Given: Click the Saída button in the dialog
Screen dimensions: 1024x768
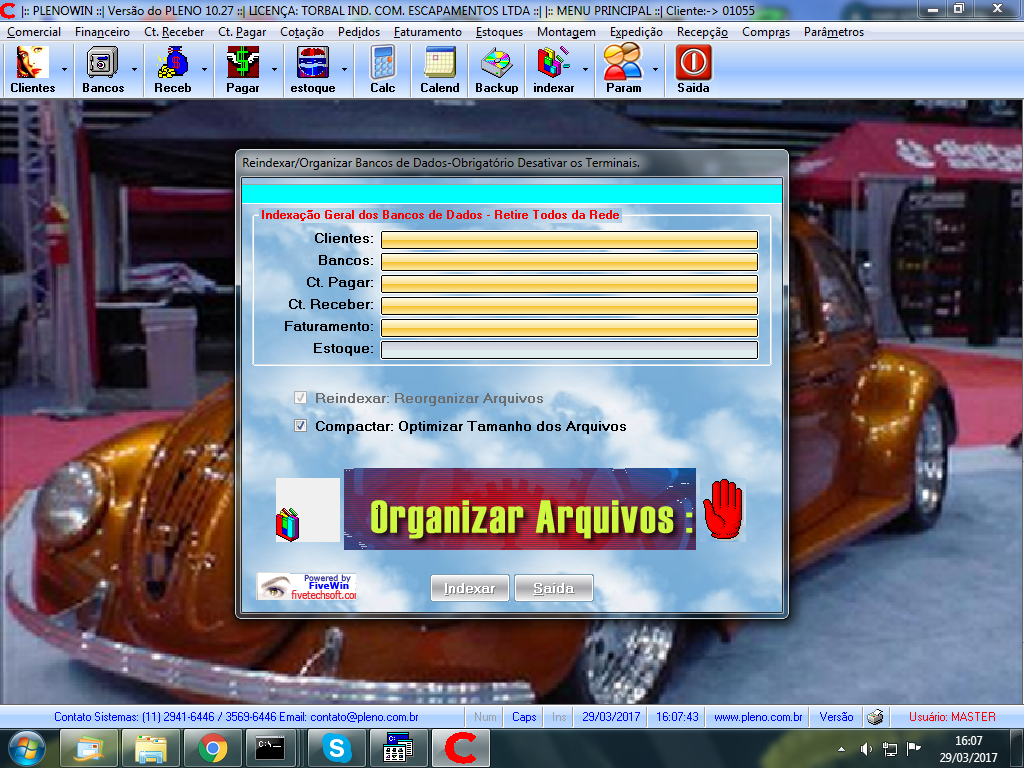Looking at the screenshot, I should [x=553, y=588].
